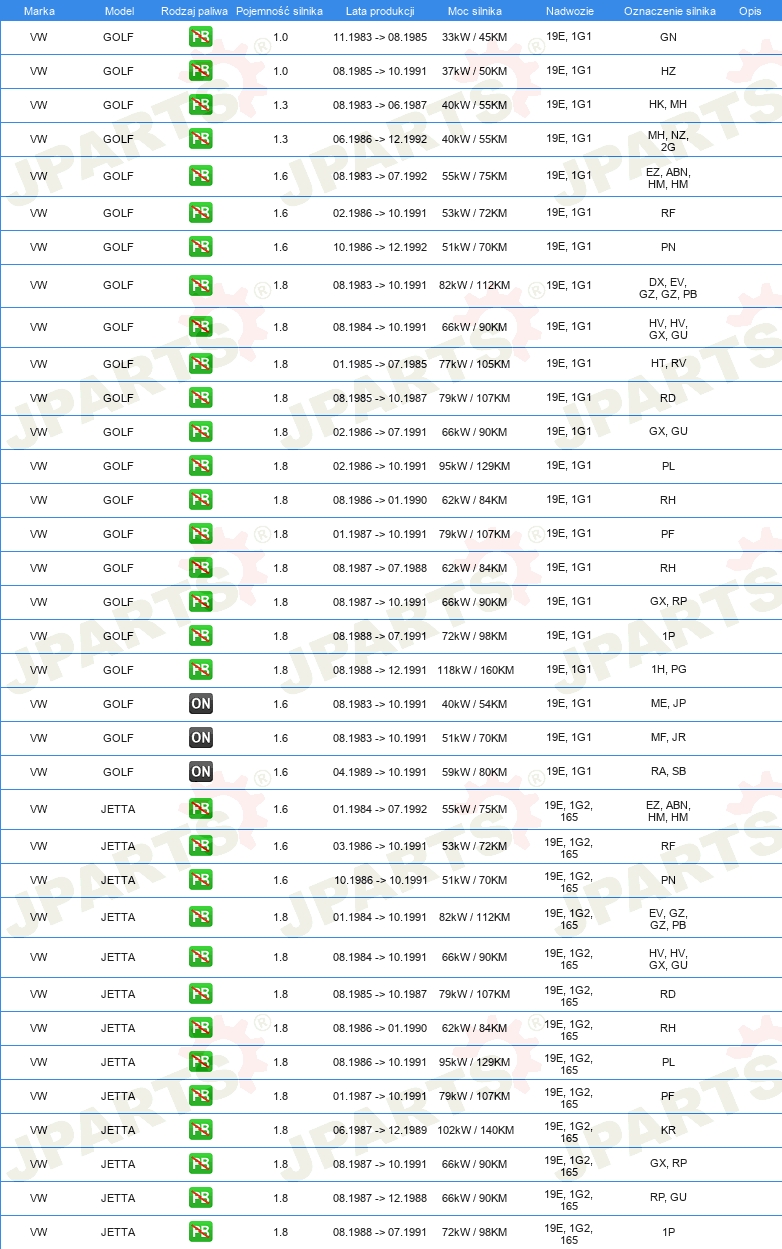Select the power value 102kW / 140KM
Screen dimensions: 782x1249
[475, 1130]
